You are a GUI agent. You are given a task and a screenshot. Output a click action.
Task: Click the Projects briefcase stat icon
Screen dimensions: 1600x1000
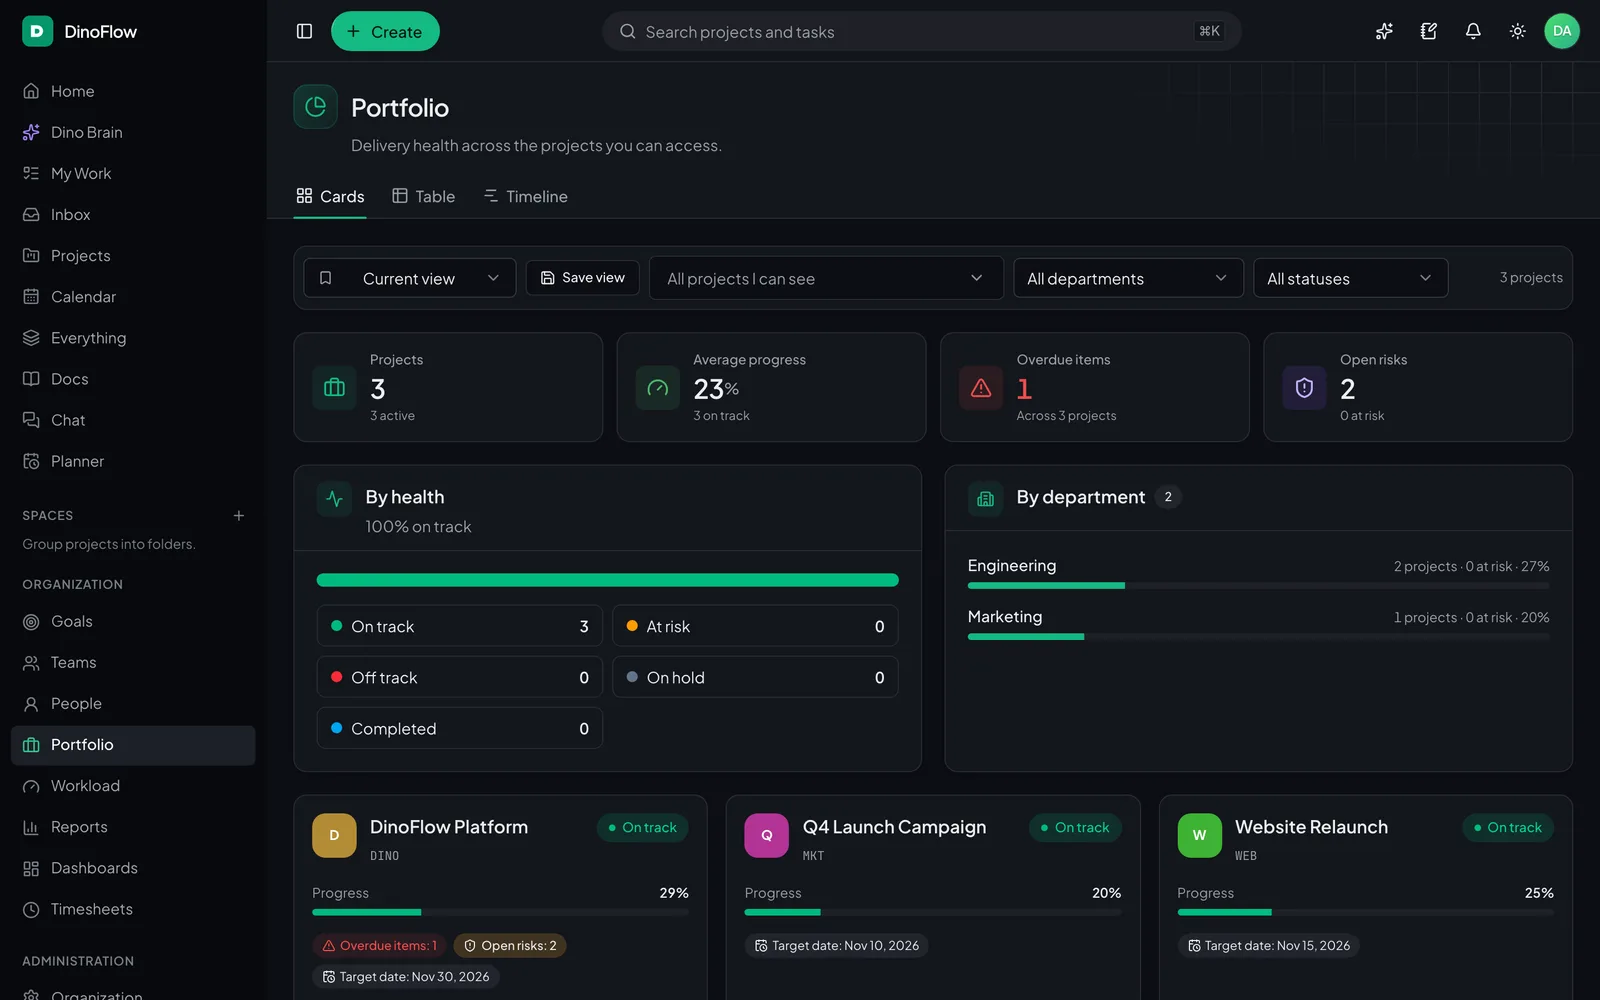[334, 388]
